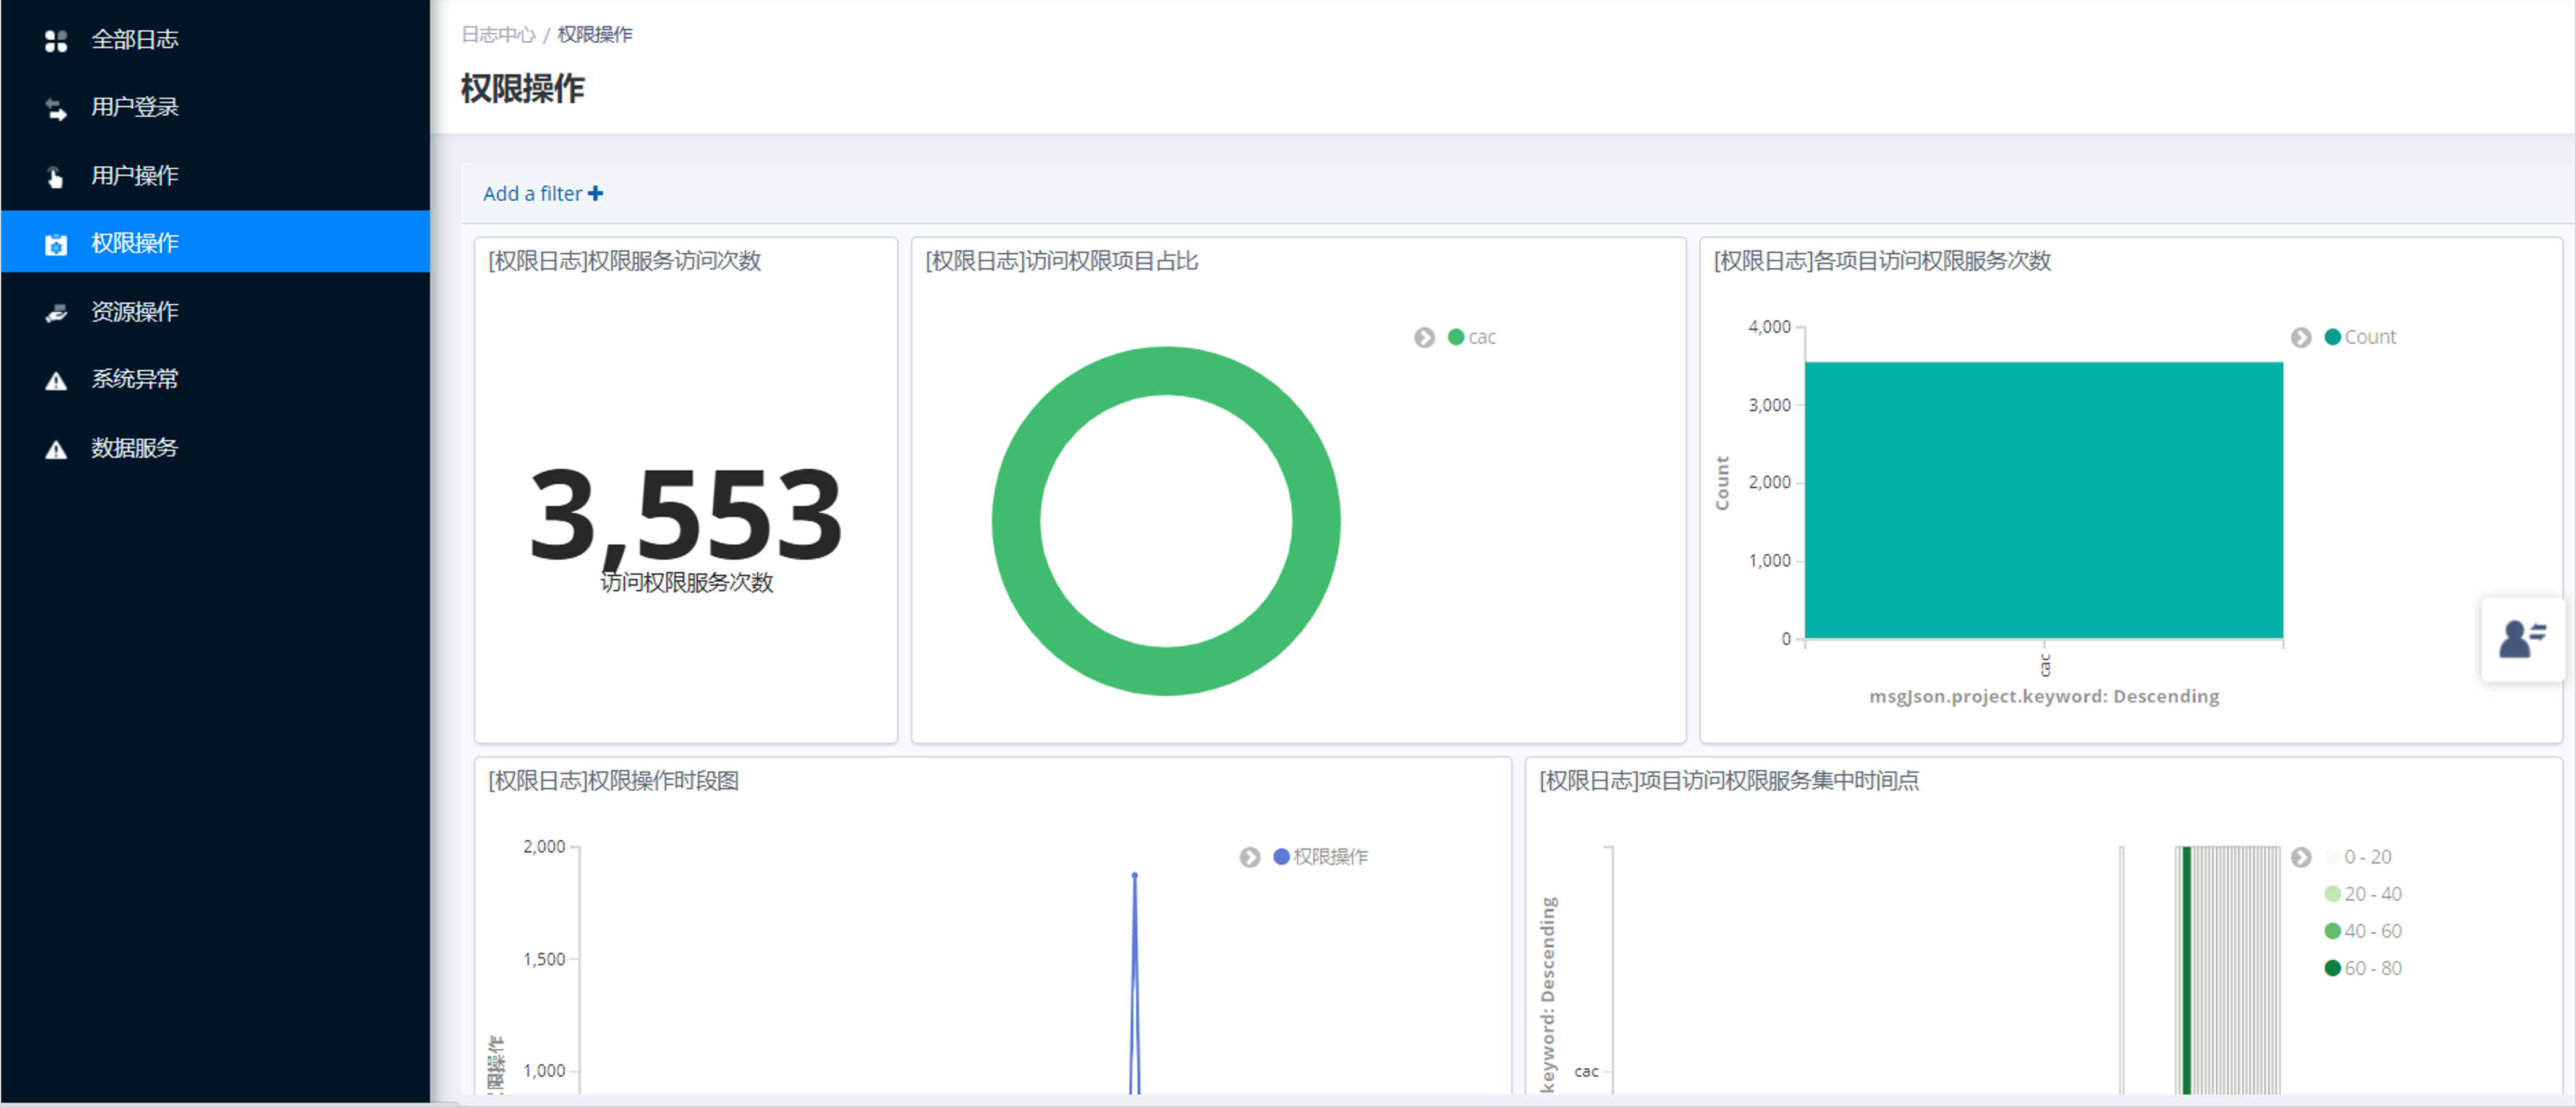This screenshot has height=1108, width=2576.
Task: Click the panel title [权限日志]各项目访问权限服务次数
Action: pos(1882,261)
